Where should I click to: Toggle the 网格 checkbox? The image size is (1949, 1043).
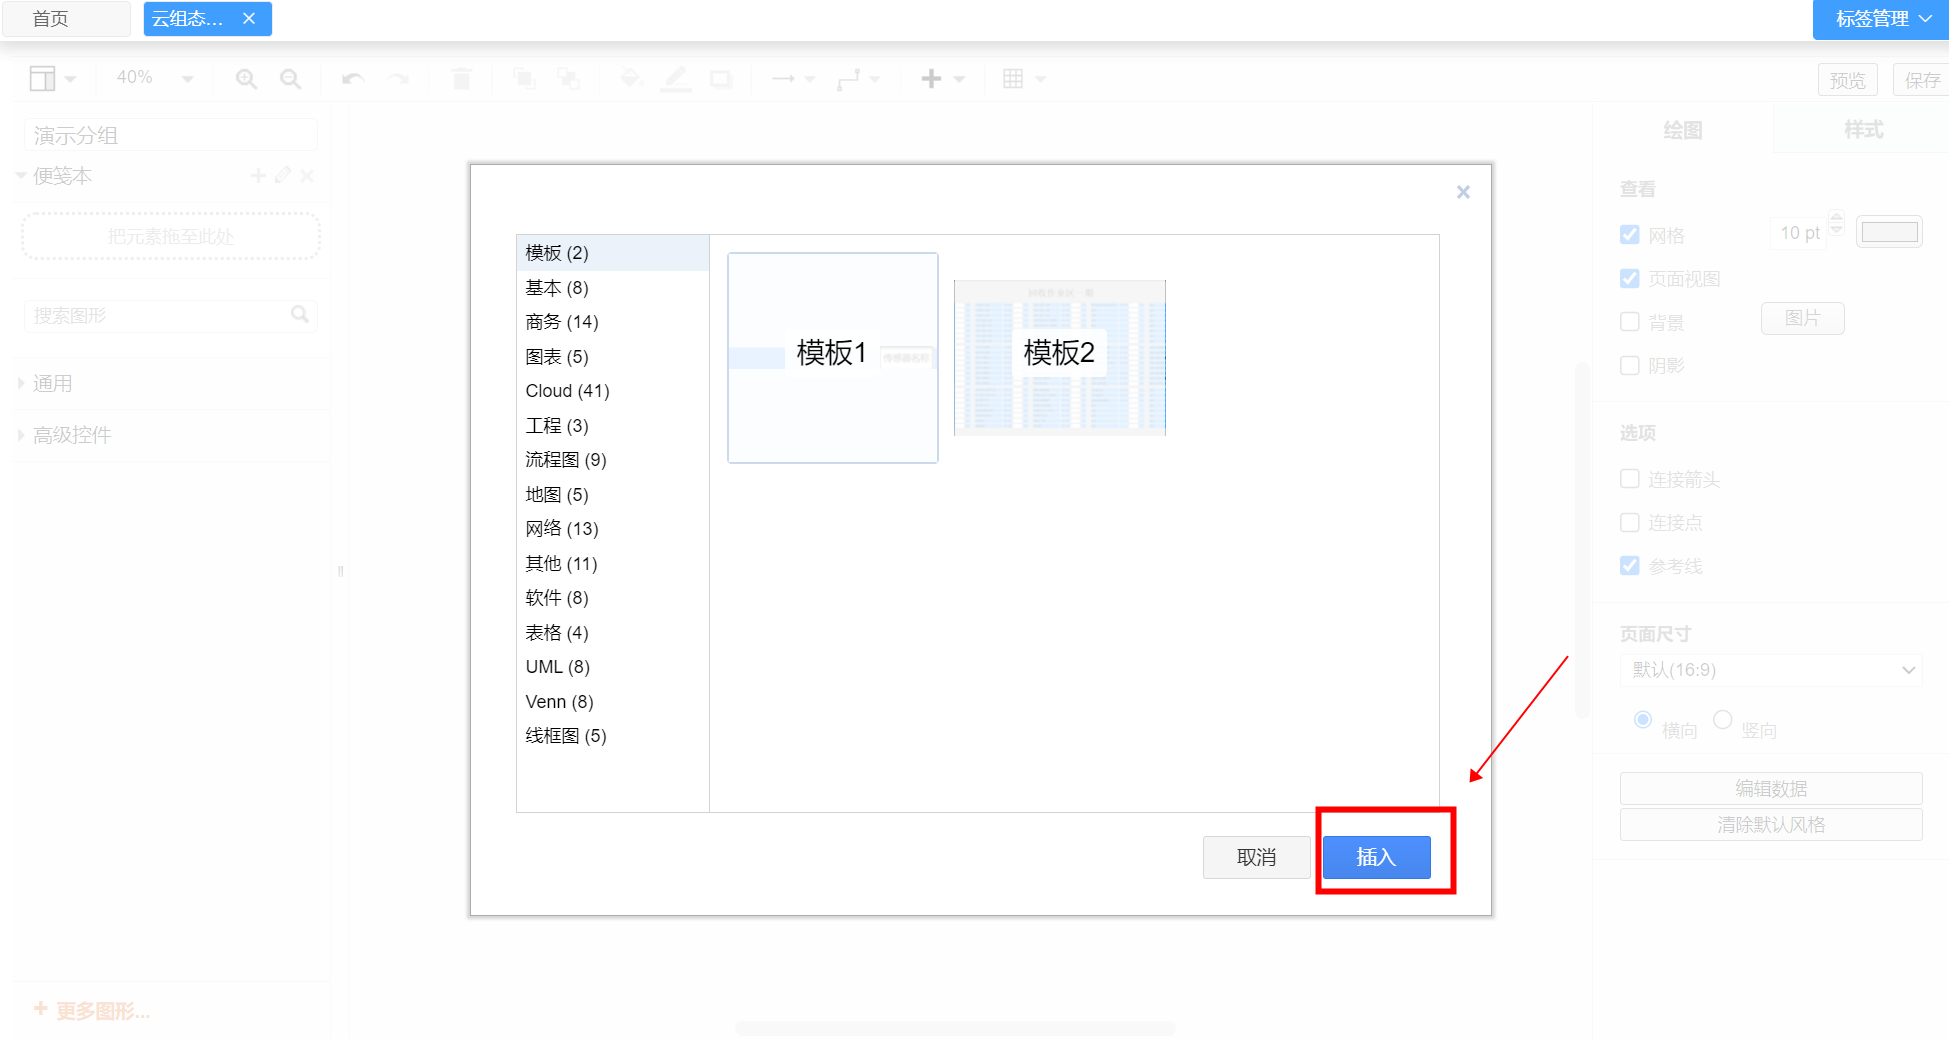tap(1630, 235)
